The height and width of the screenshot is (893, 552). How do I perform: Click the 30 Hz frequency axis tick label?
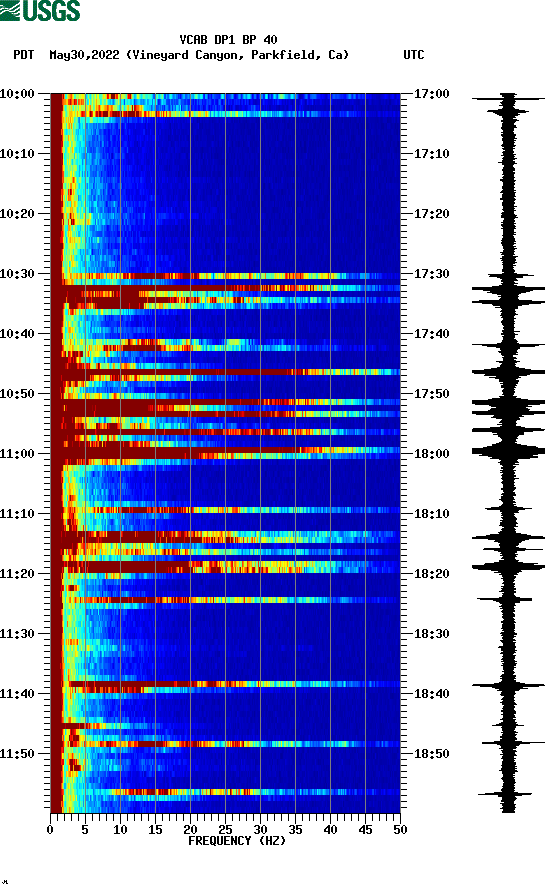(x=260, y=830)
